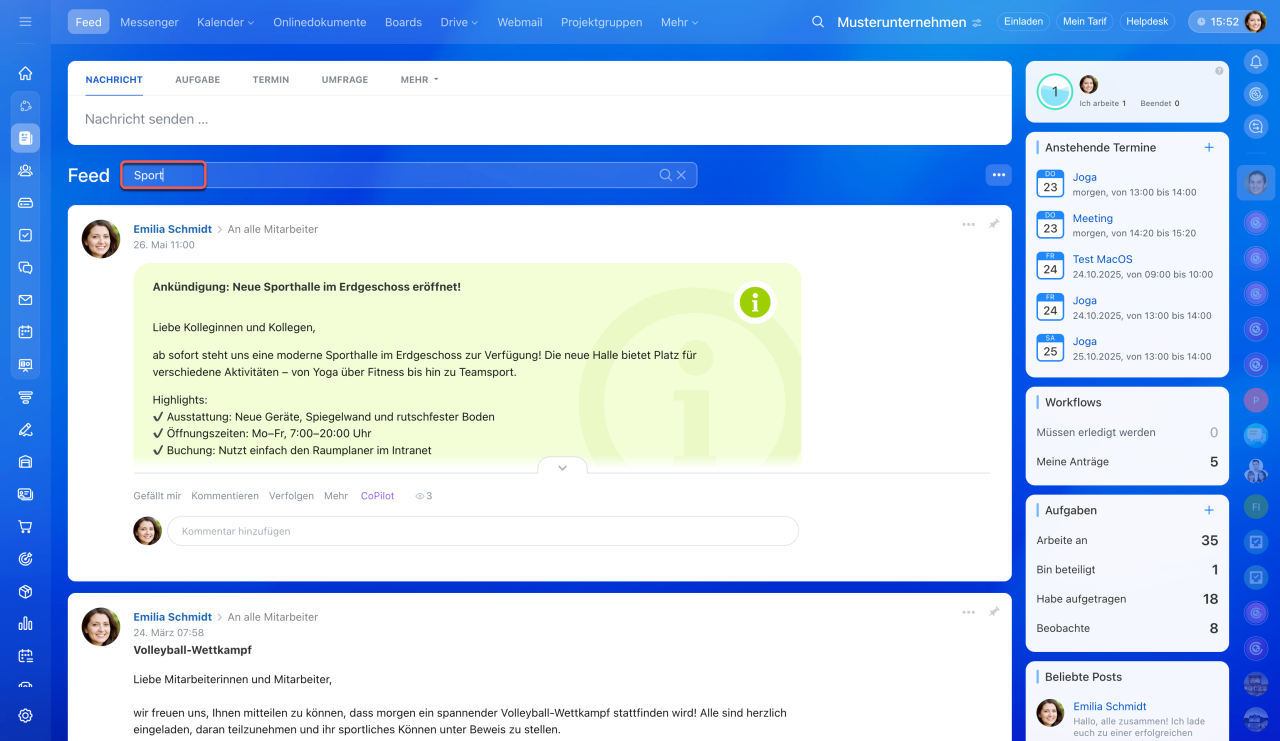Click the Kommentar hinzufügen comment field
The image size is (1280, 741).
(483, 531)
